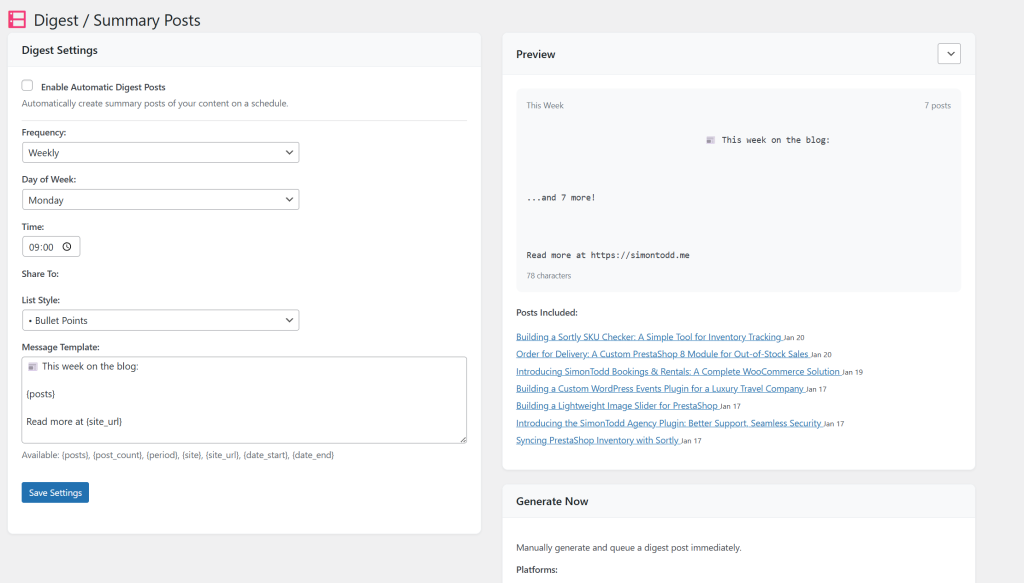Open Custom WordPress Events Plugin post link
Screen dimensions: 1024x583
(659, 389)
